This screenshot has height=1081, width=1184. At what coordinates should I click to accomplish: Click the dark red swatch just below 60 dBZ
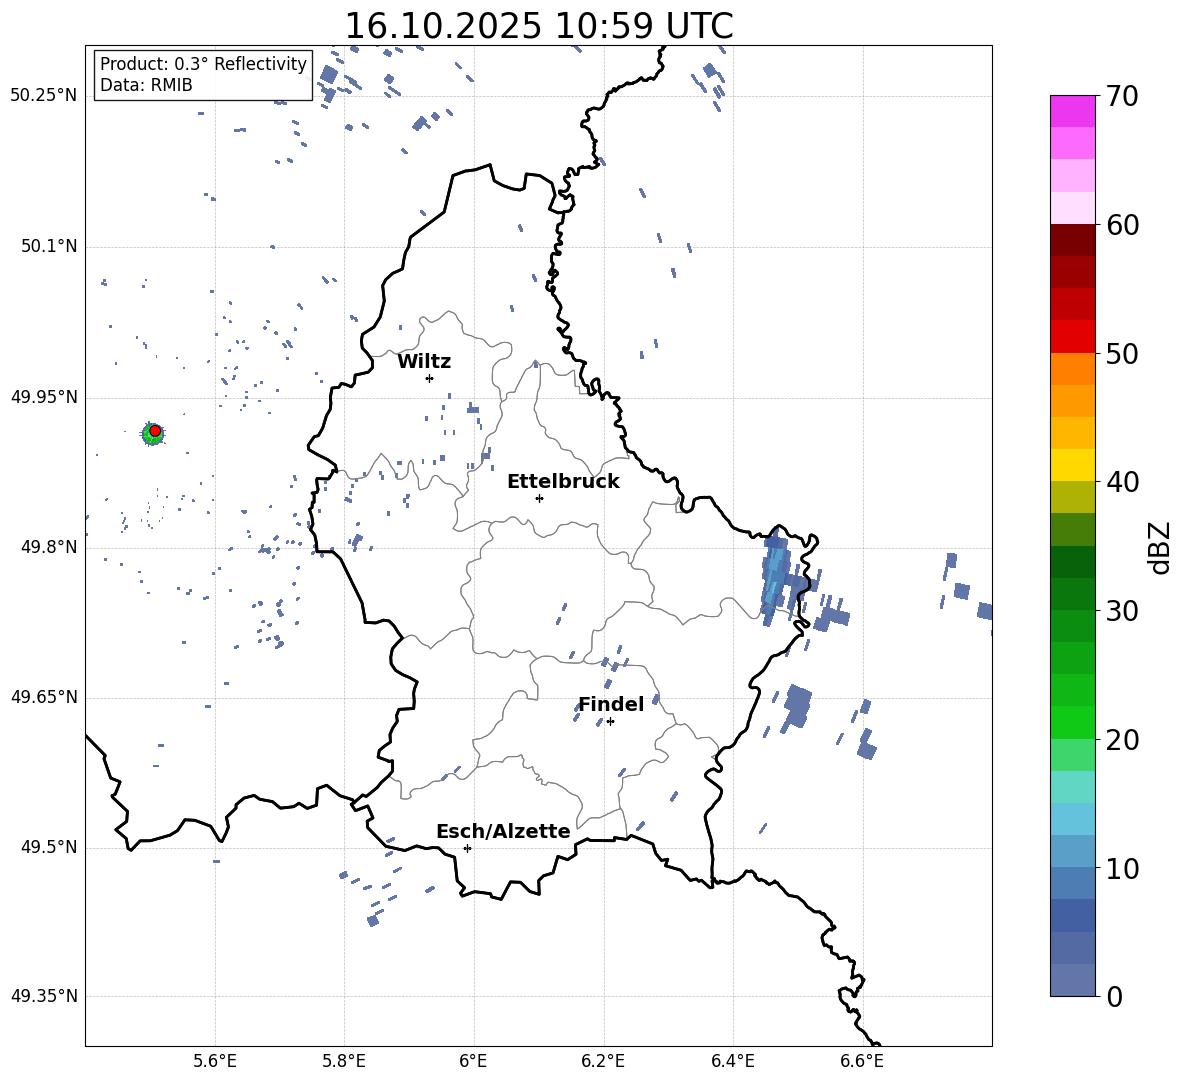pos(1072,240)
